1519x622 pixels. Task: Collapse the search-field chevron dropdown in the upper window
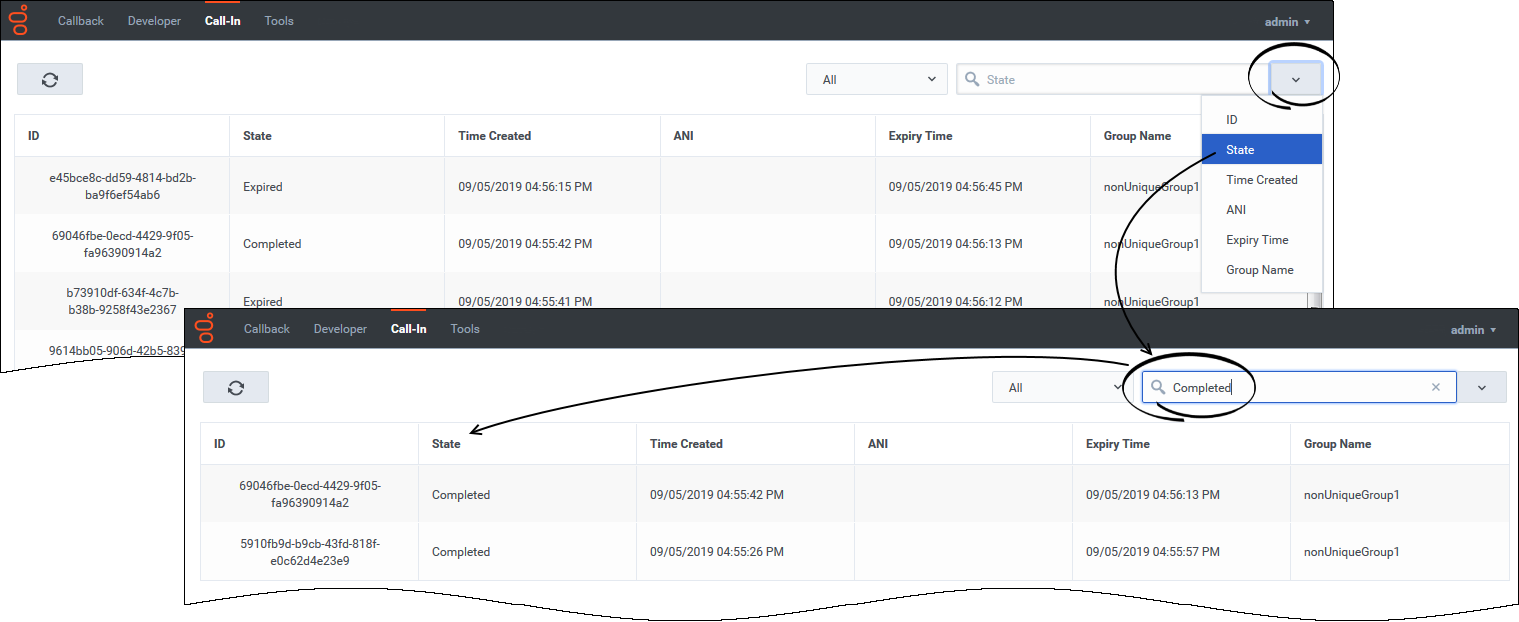[1295, 80]
